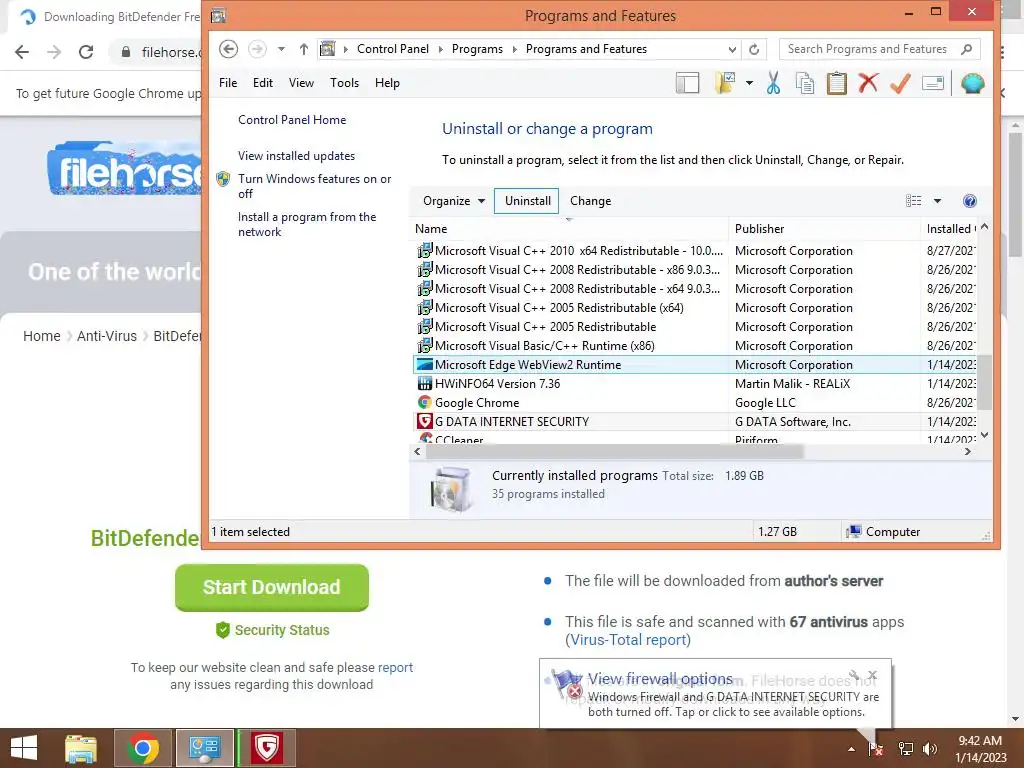Click the preview pane layout toolbar icon

tap(687, 83)
